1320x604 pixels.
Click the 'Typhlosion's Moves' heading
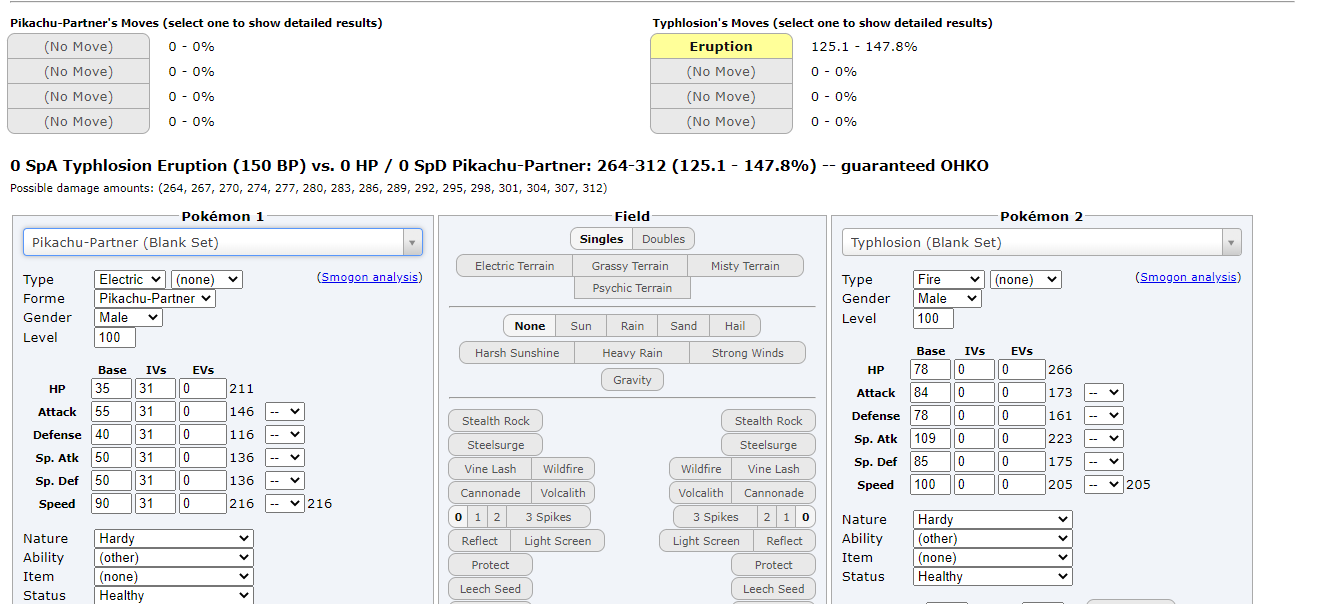pyautogui.click(x=823, y=23)
